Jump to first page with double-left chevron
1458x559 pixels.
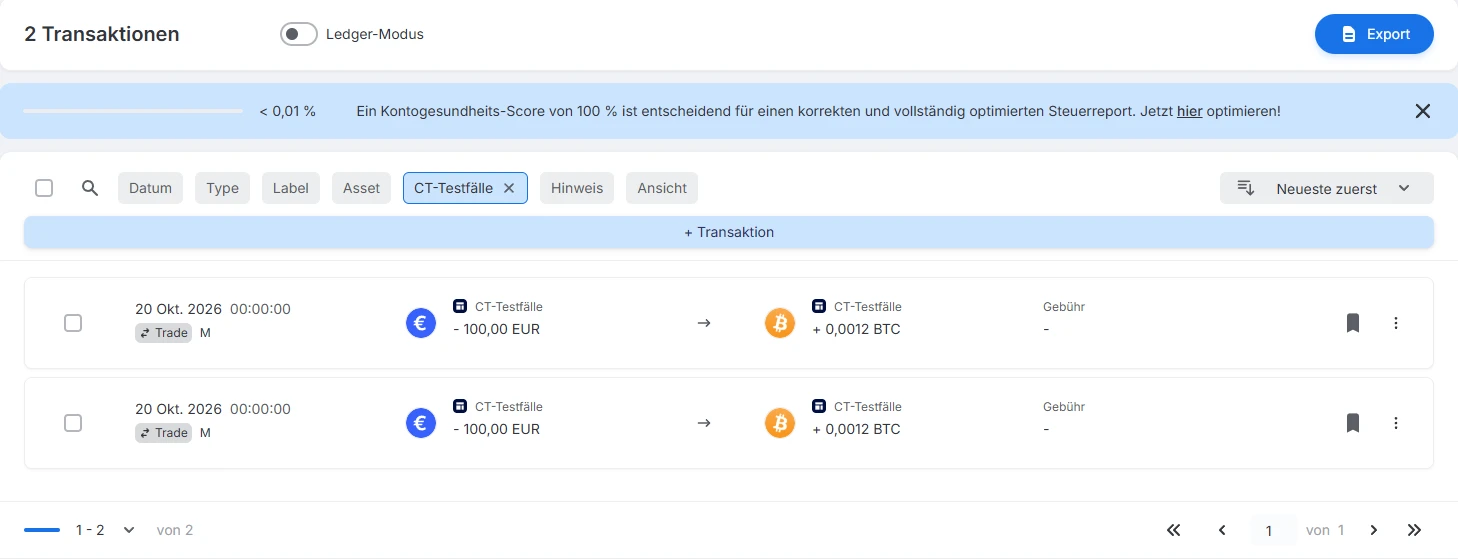coord(1174,530)
